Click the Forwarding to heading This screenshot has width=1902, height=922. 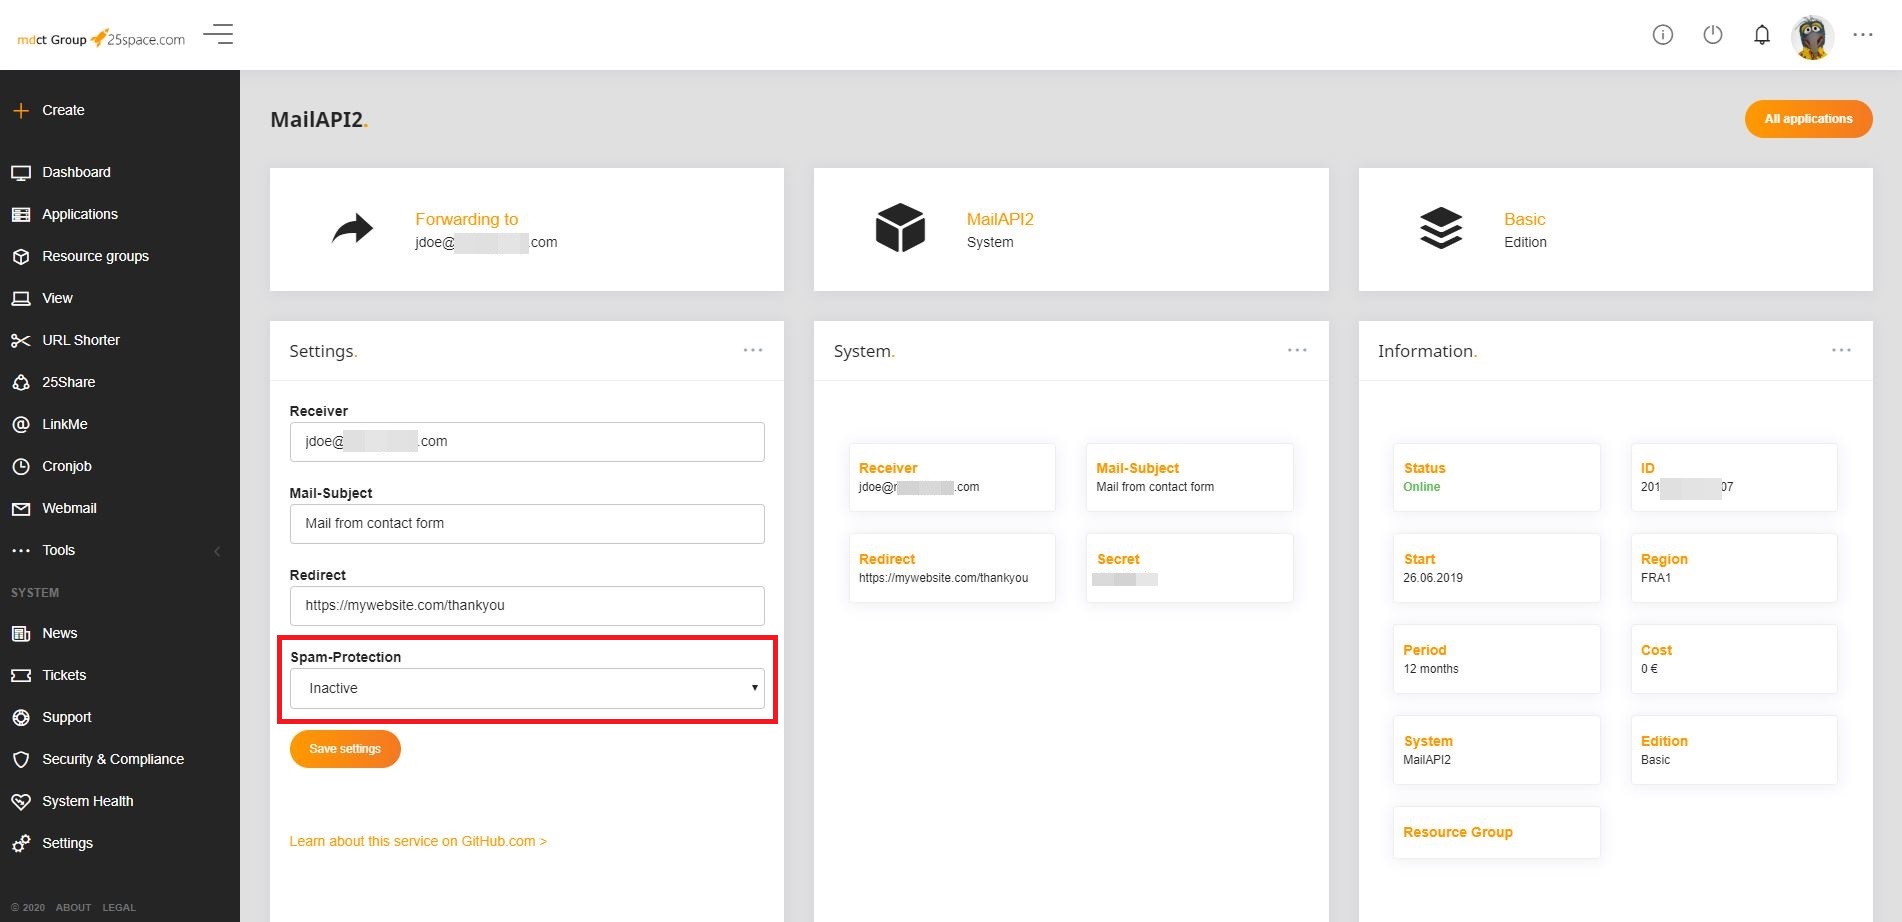[x=466, y=219]
